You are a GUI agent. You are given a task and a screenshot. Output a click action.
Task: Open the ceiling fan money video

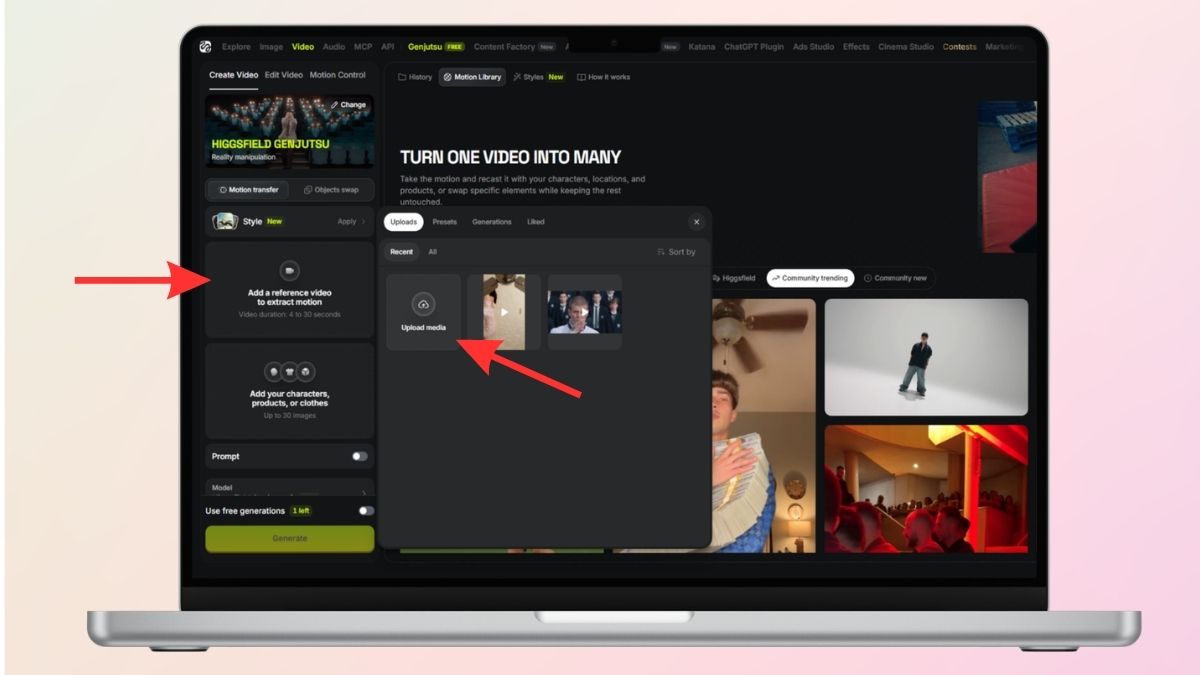764,426
